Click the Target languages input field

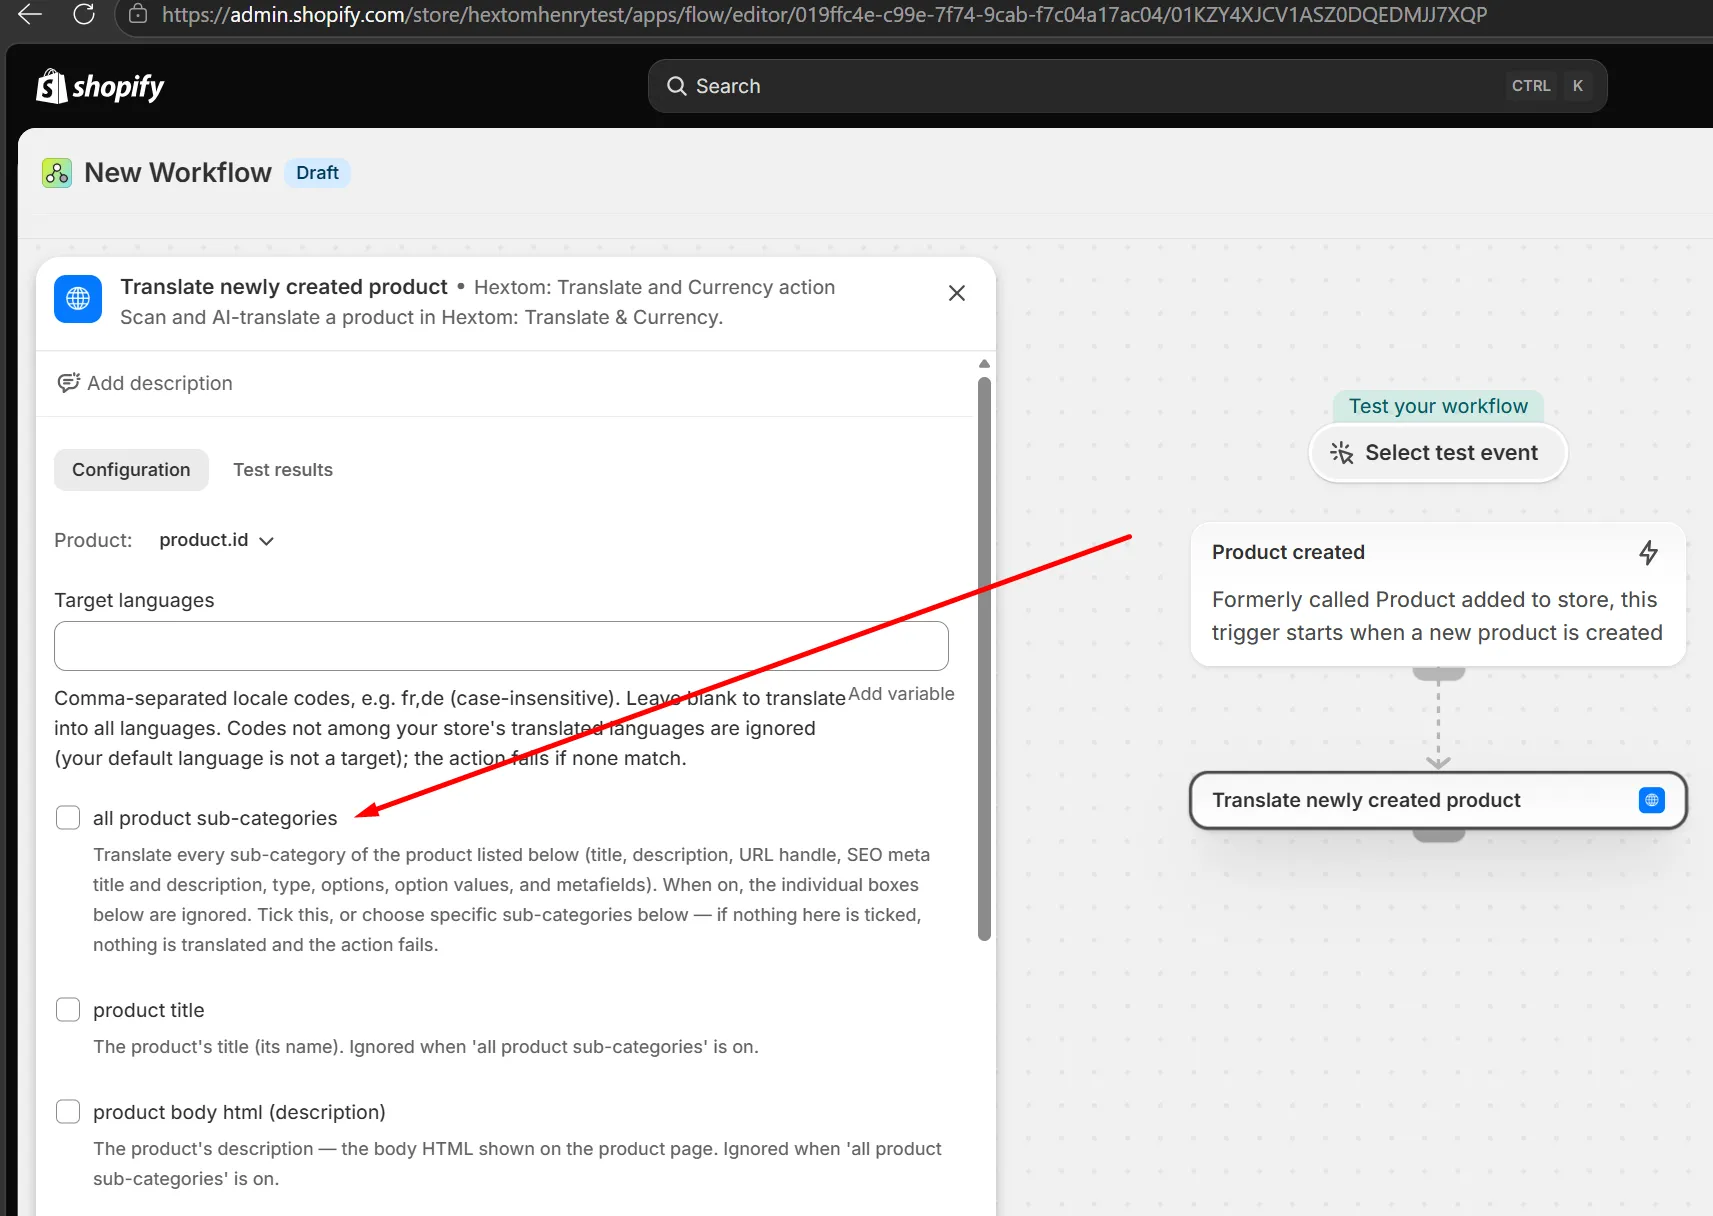tap(501, 646)
